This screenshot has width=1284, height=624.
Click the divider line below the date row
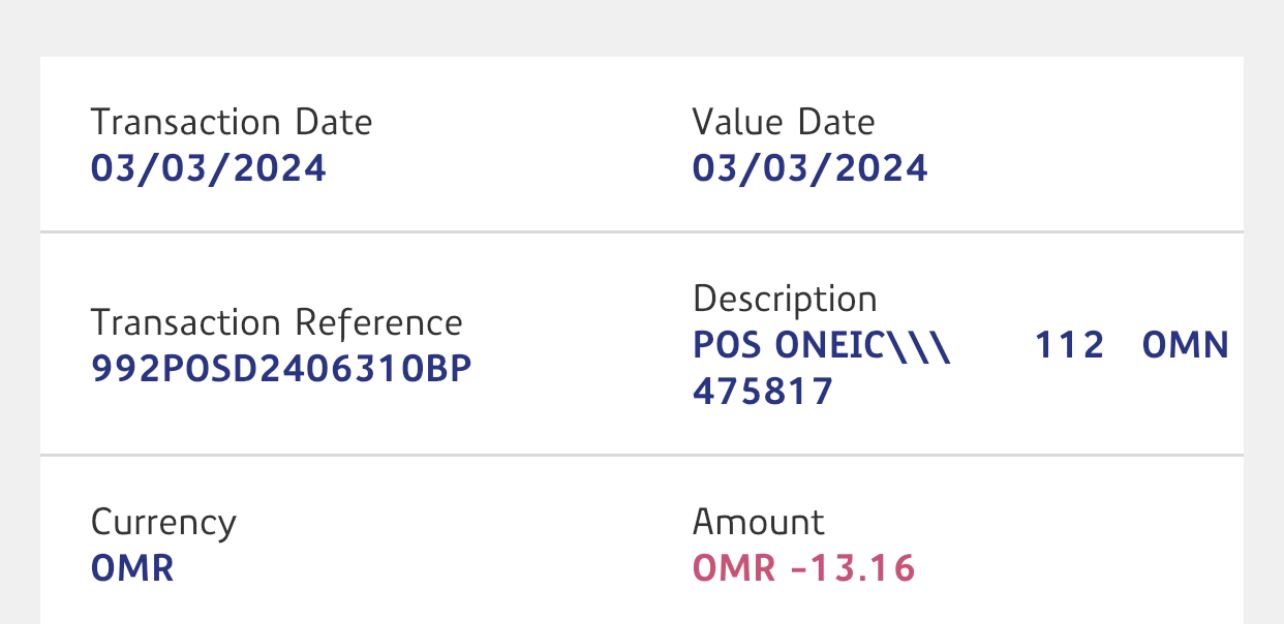coord(641,232)
